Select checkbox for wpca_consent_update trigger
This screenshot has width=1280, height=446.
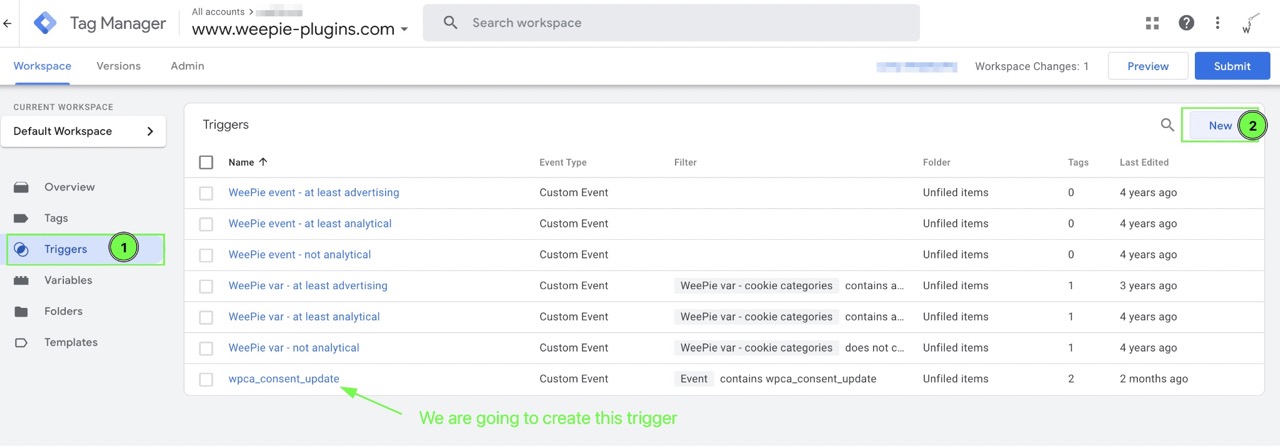click(x=206, y=379)
